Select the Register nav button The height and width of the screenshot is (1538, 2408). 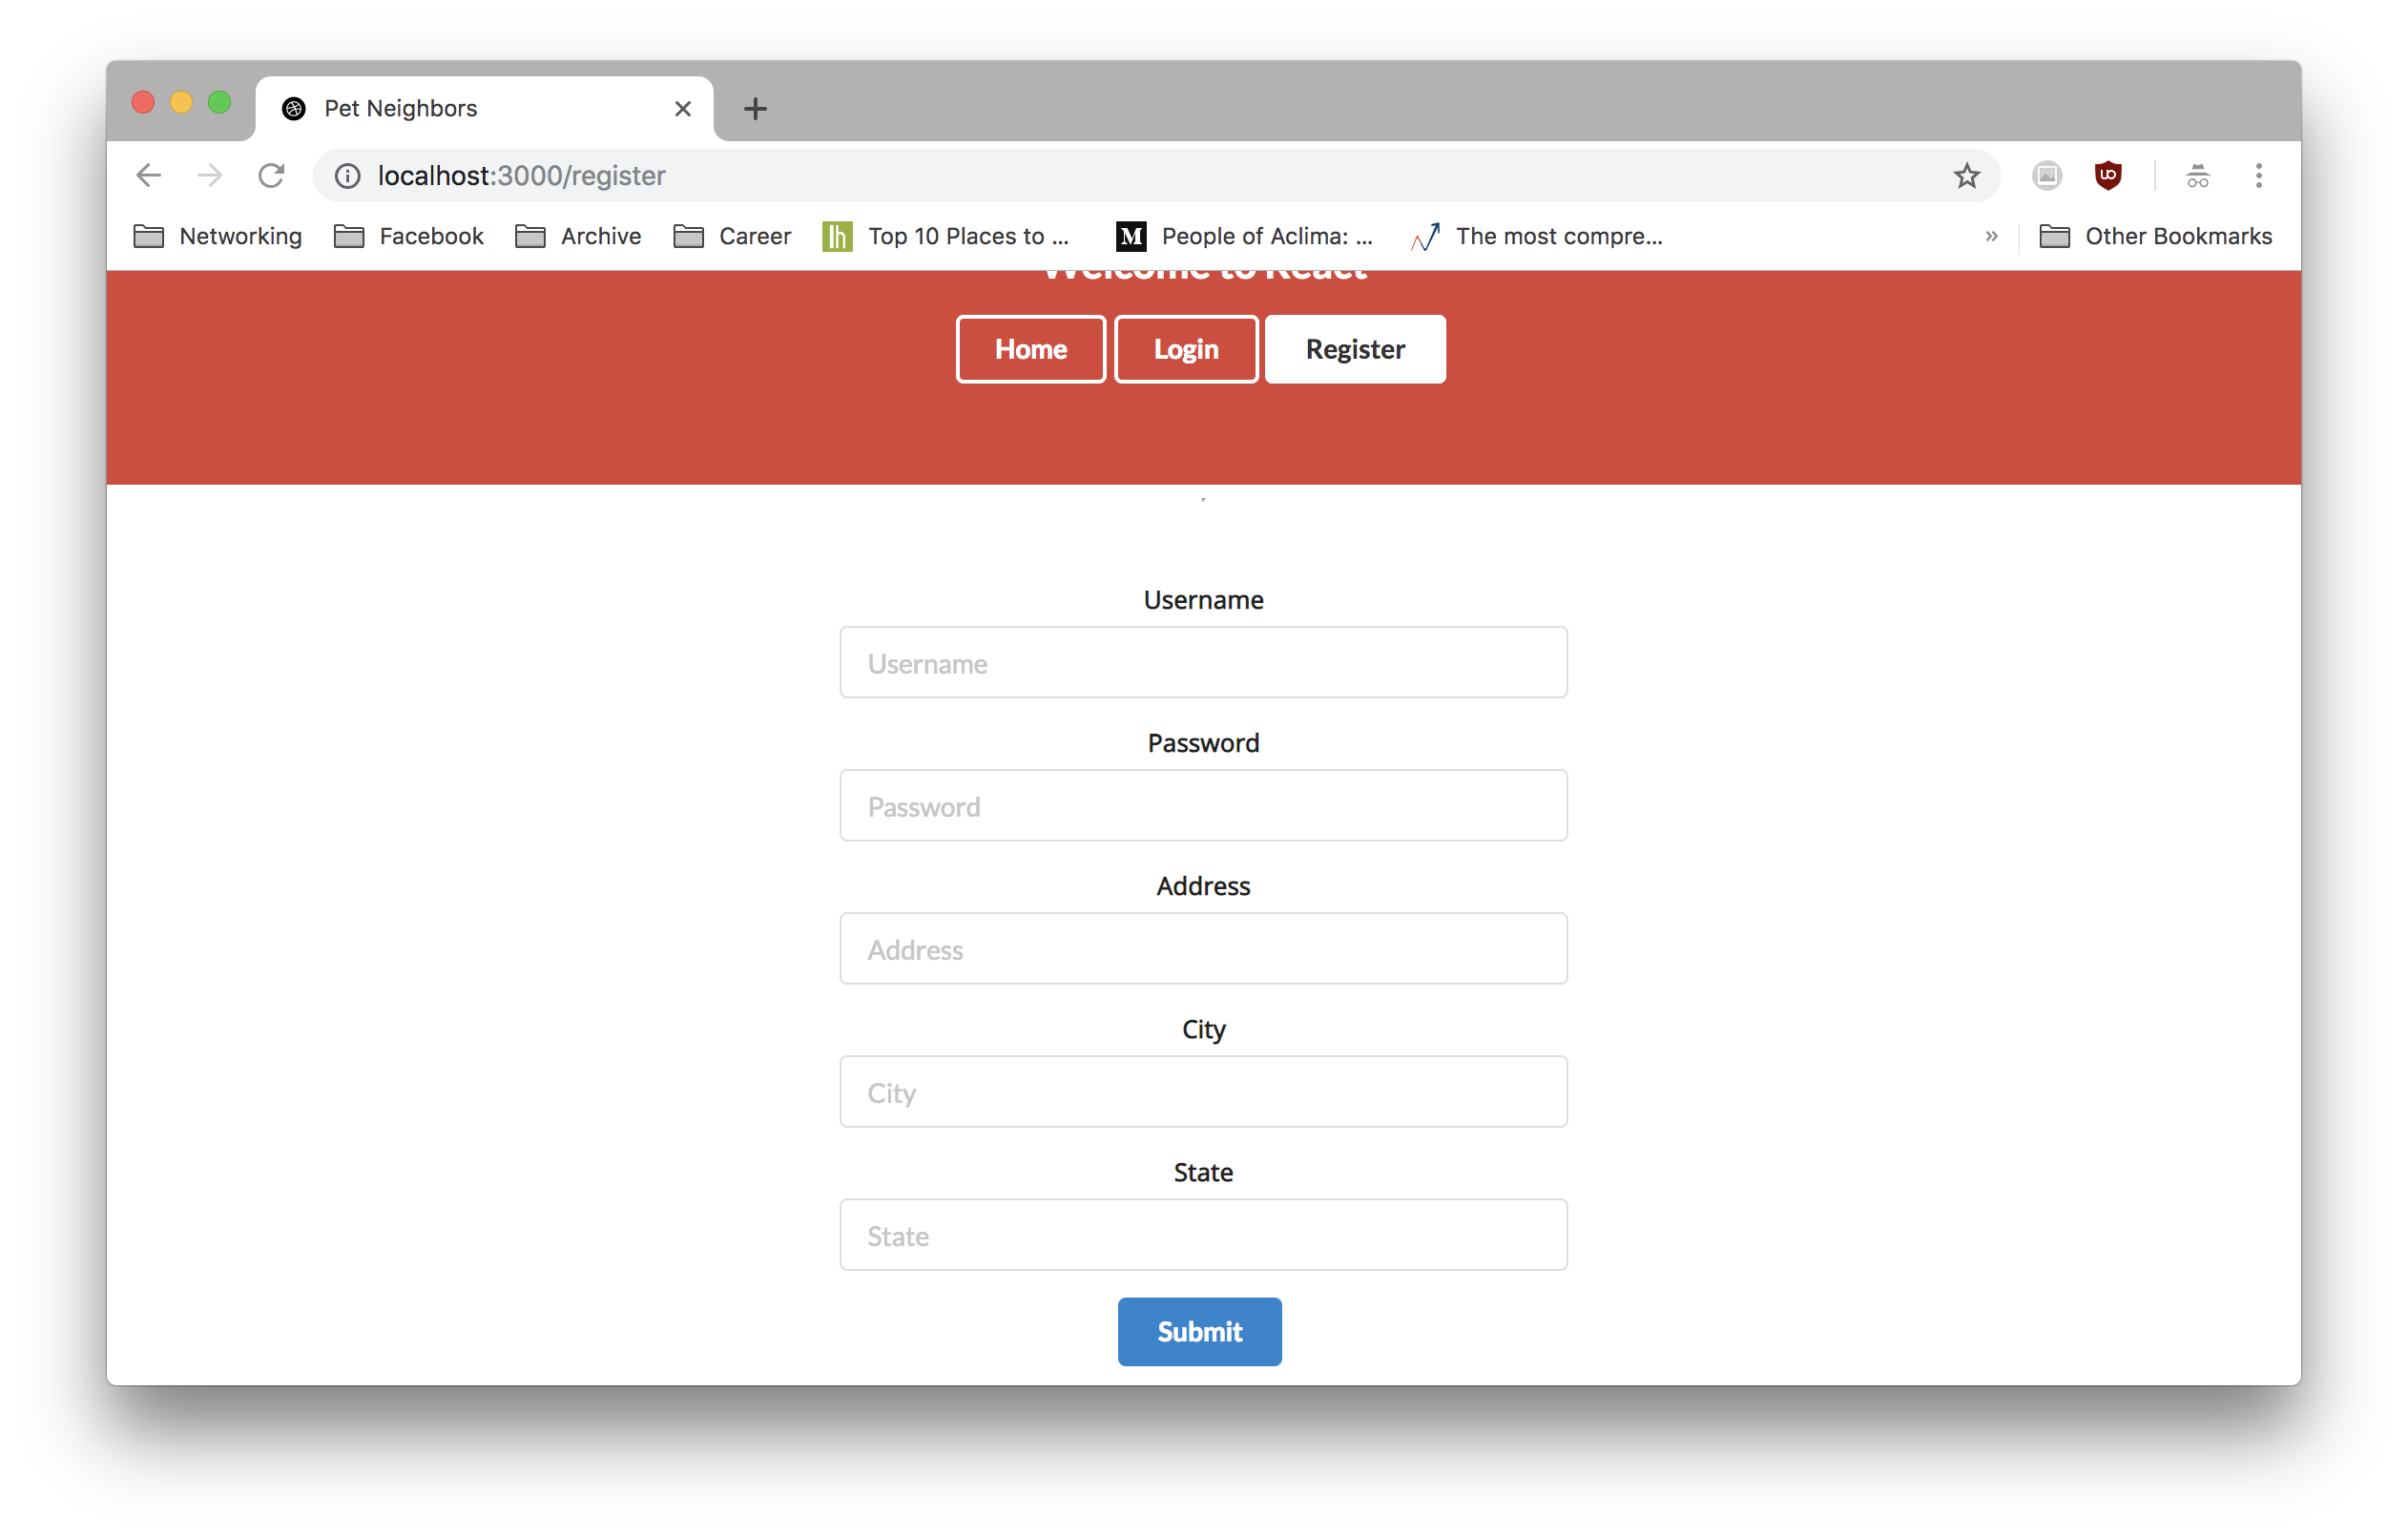click(1354, 349)
